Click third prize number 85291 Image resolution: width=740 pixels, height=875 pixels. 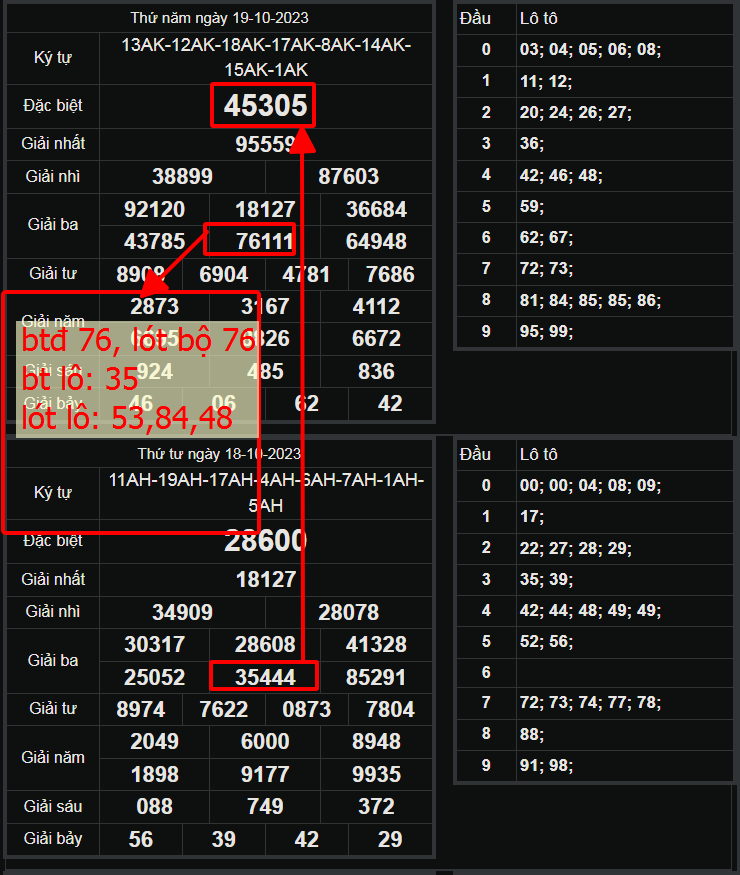[x=376, y=677]
